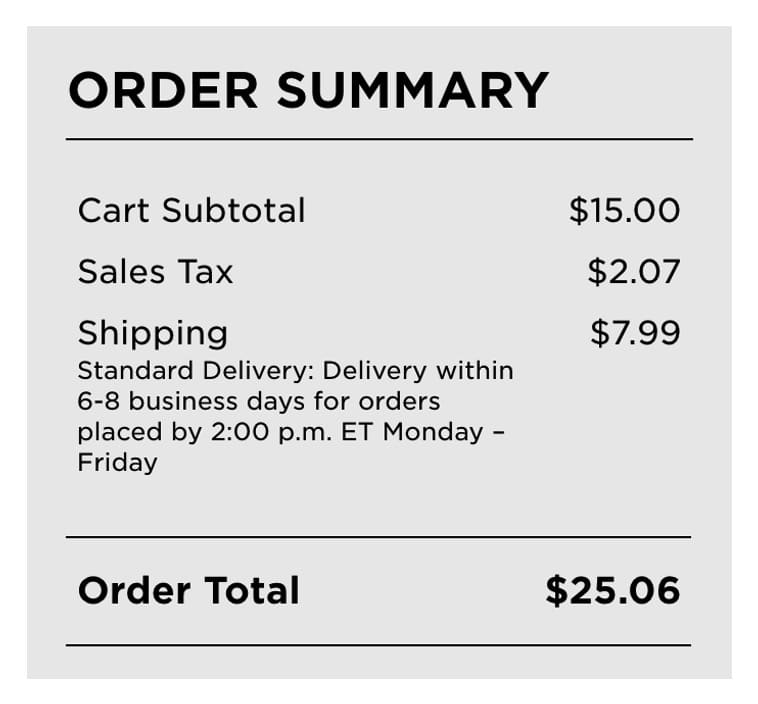Click "for orders" in the delivery note
Screen dimensions: 758x704
(x=392, y=402)
